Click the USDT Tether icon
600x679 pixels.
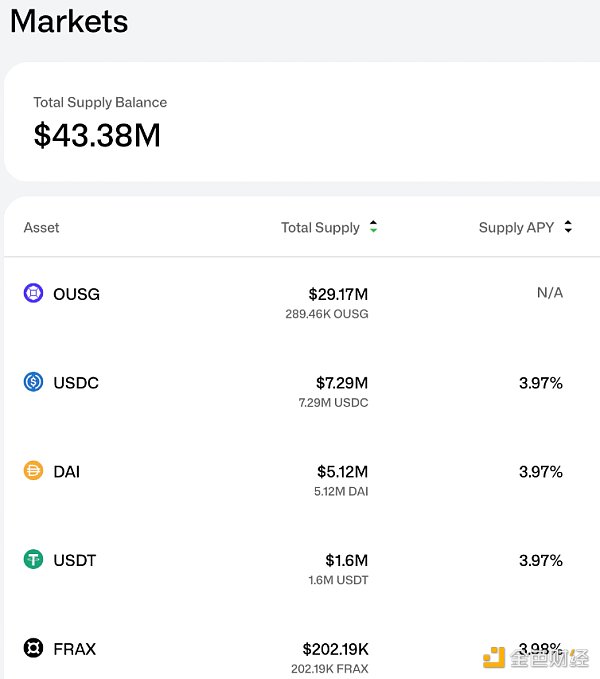[x=33, y=560]
